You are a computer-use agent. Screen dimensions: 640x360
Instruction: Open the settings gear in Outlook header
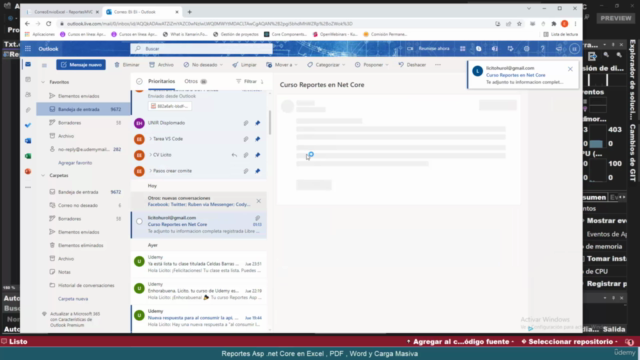click(x=527, y=49)
